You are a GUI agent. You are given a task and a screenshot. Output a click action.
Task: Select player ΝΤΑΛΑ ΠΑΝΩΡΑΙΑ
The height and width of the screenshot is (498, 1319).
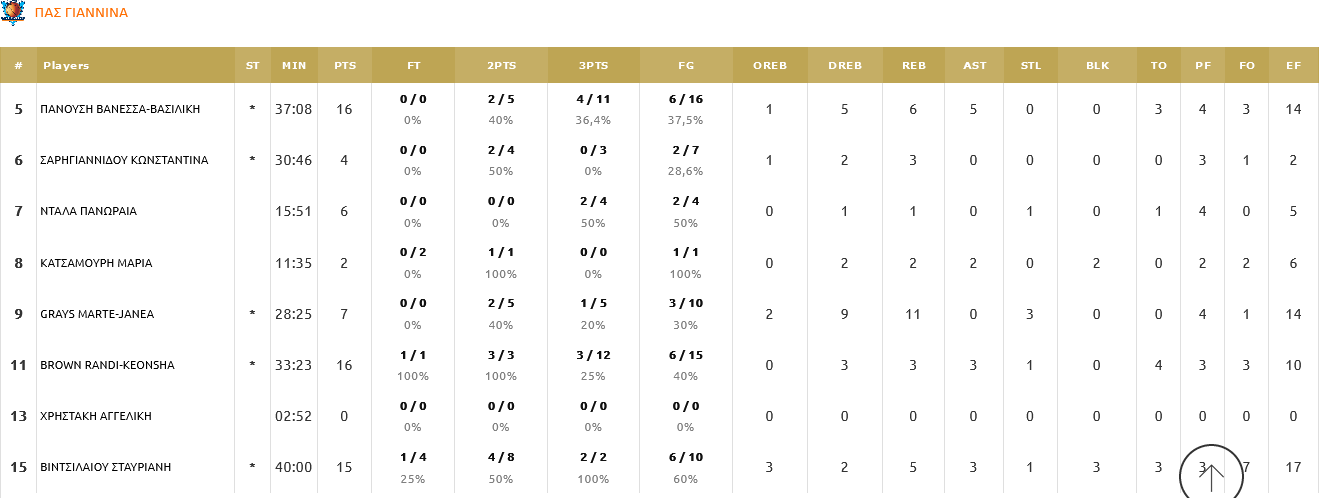click(x=88, y=211)
